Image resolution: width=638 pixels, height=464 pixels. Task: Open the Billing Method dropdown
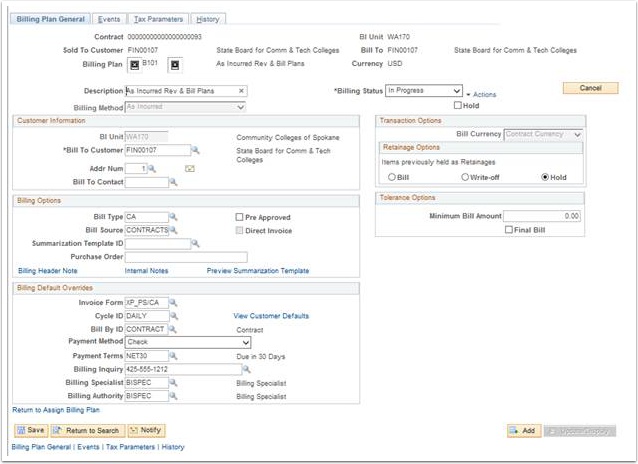pos(186,107)
